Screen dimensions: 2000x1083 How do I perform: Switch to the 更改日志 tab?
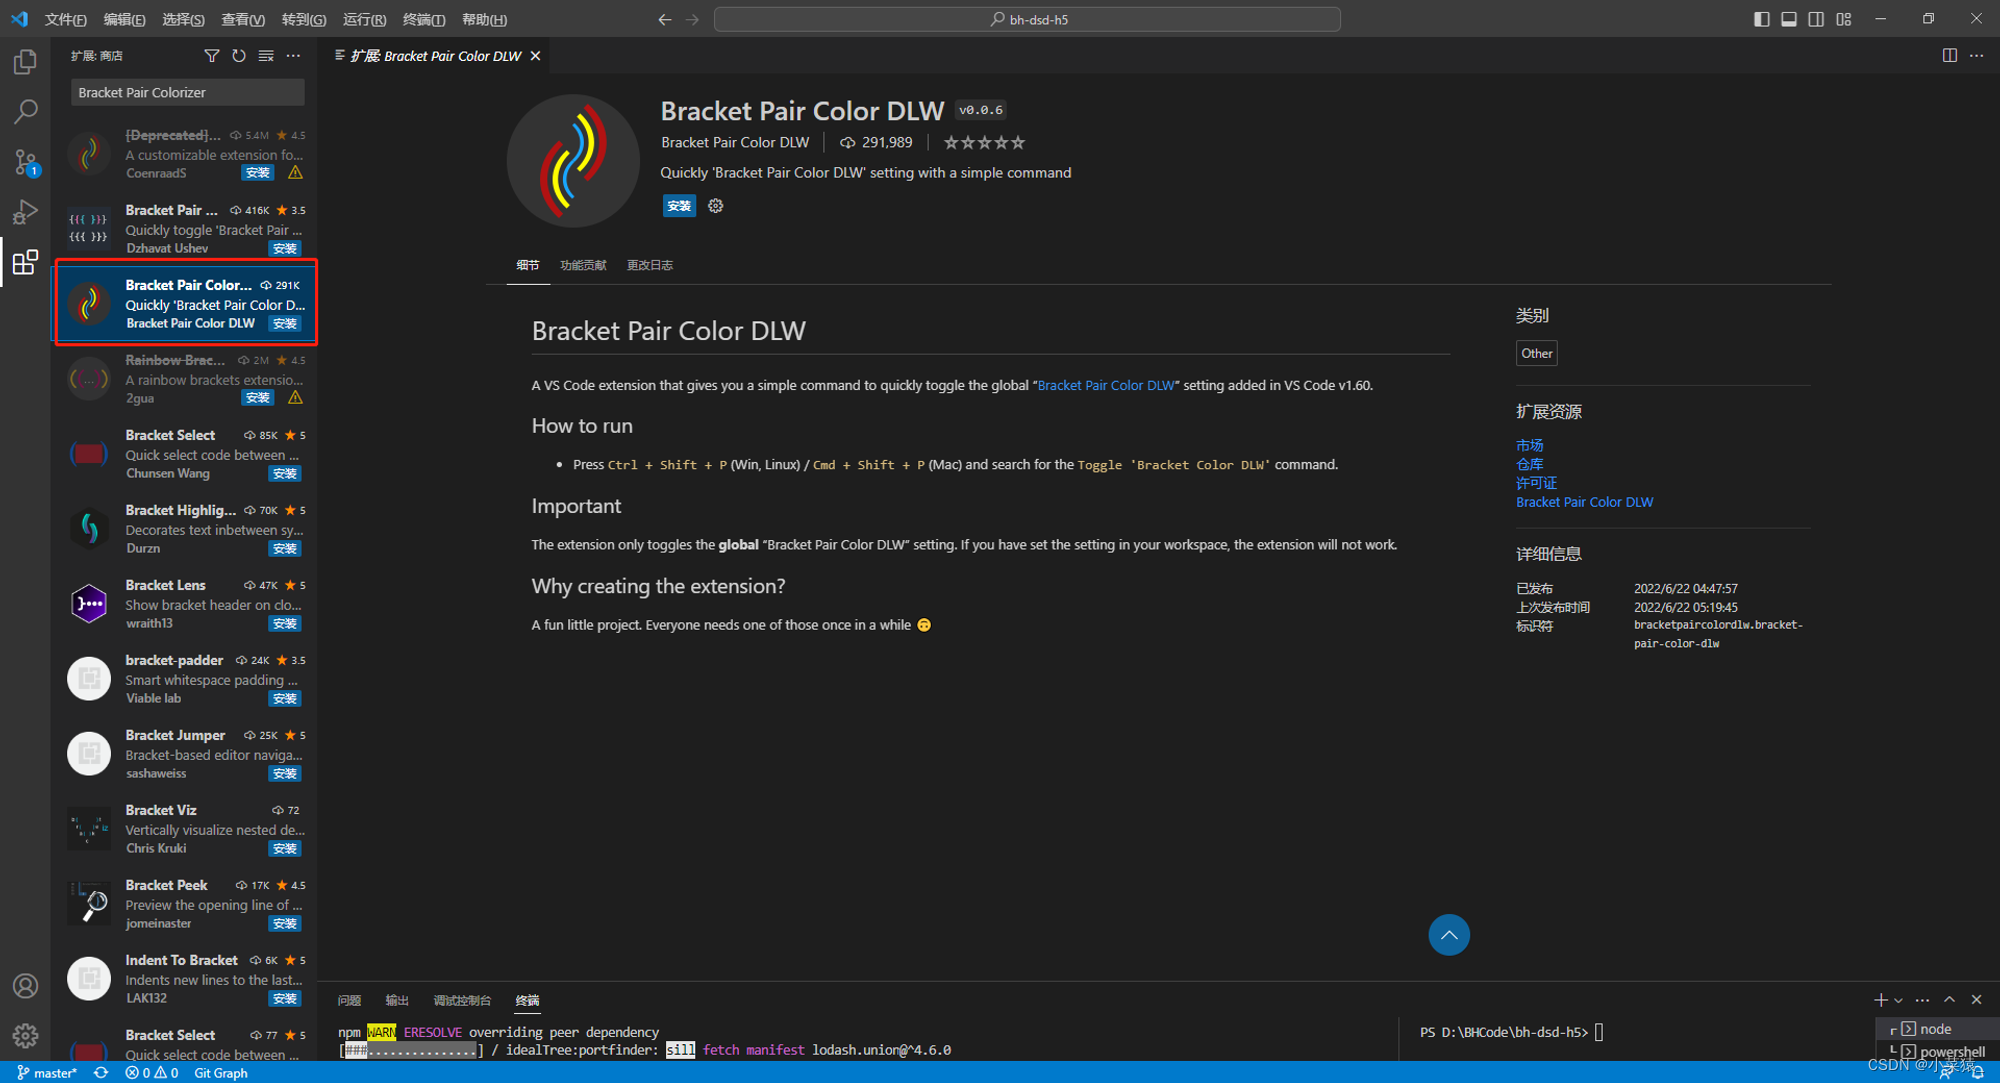point(649,265)
